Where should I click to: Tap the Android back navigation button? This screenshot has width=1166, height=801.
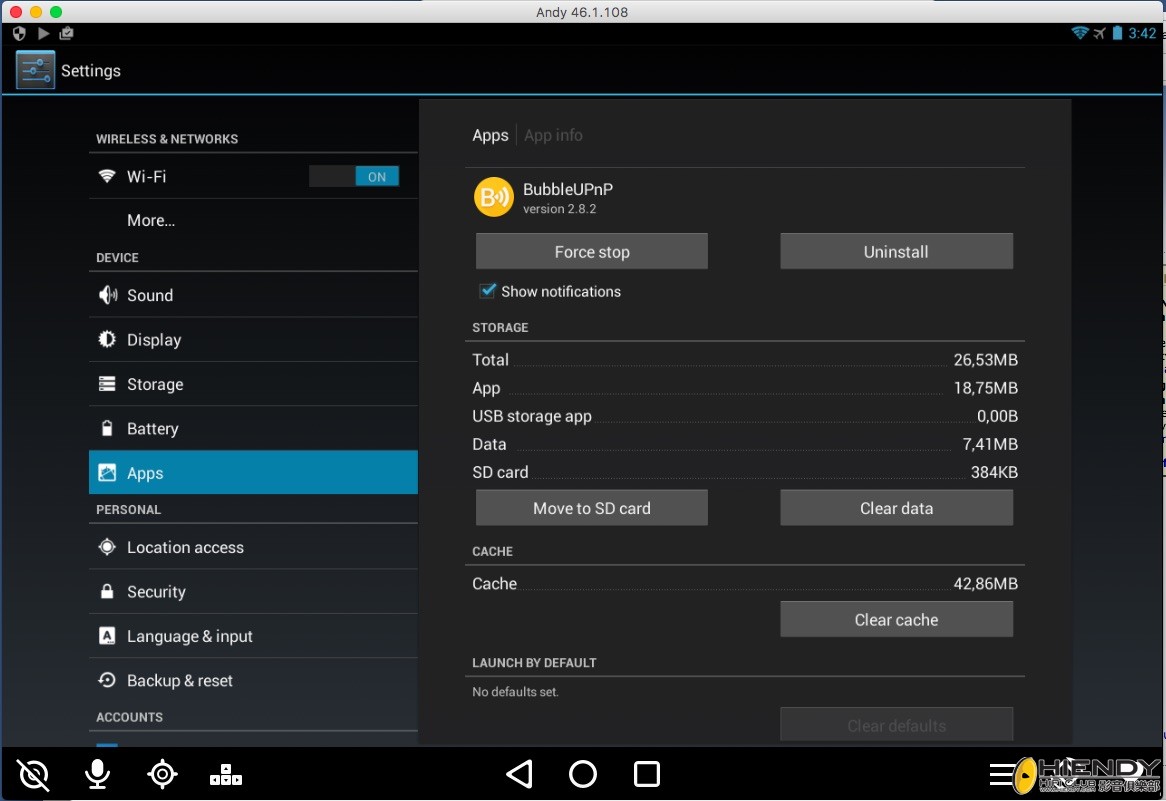(519, 774)
